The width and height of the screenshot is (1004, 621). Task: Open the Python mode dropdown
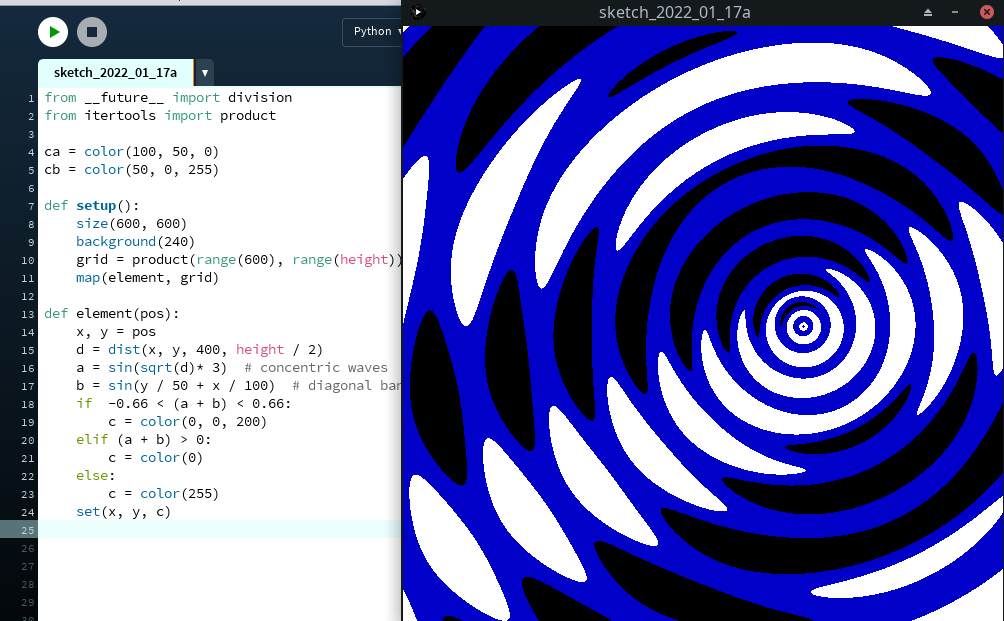coord(376,31)
